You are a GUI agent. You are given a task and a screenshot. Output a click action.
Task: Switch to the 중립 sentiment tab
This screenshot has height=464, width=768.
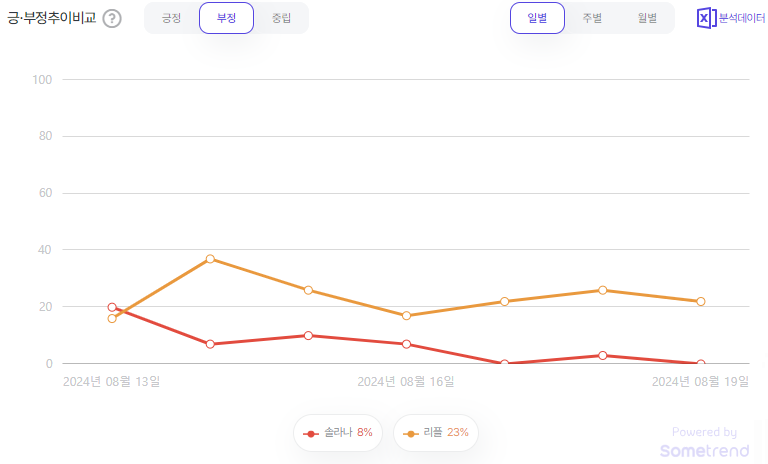[281, 18]
